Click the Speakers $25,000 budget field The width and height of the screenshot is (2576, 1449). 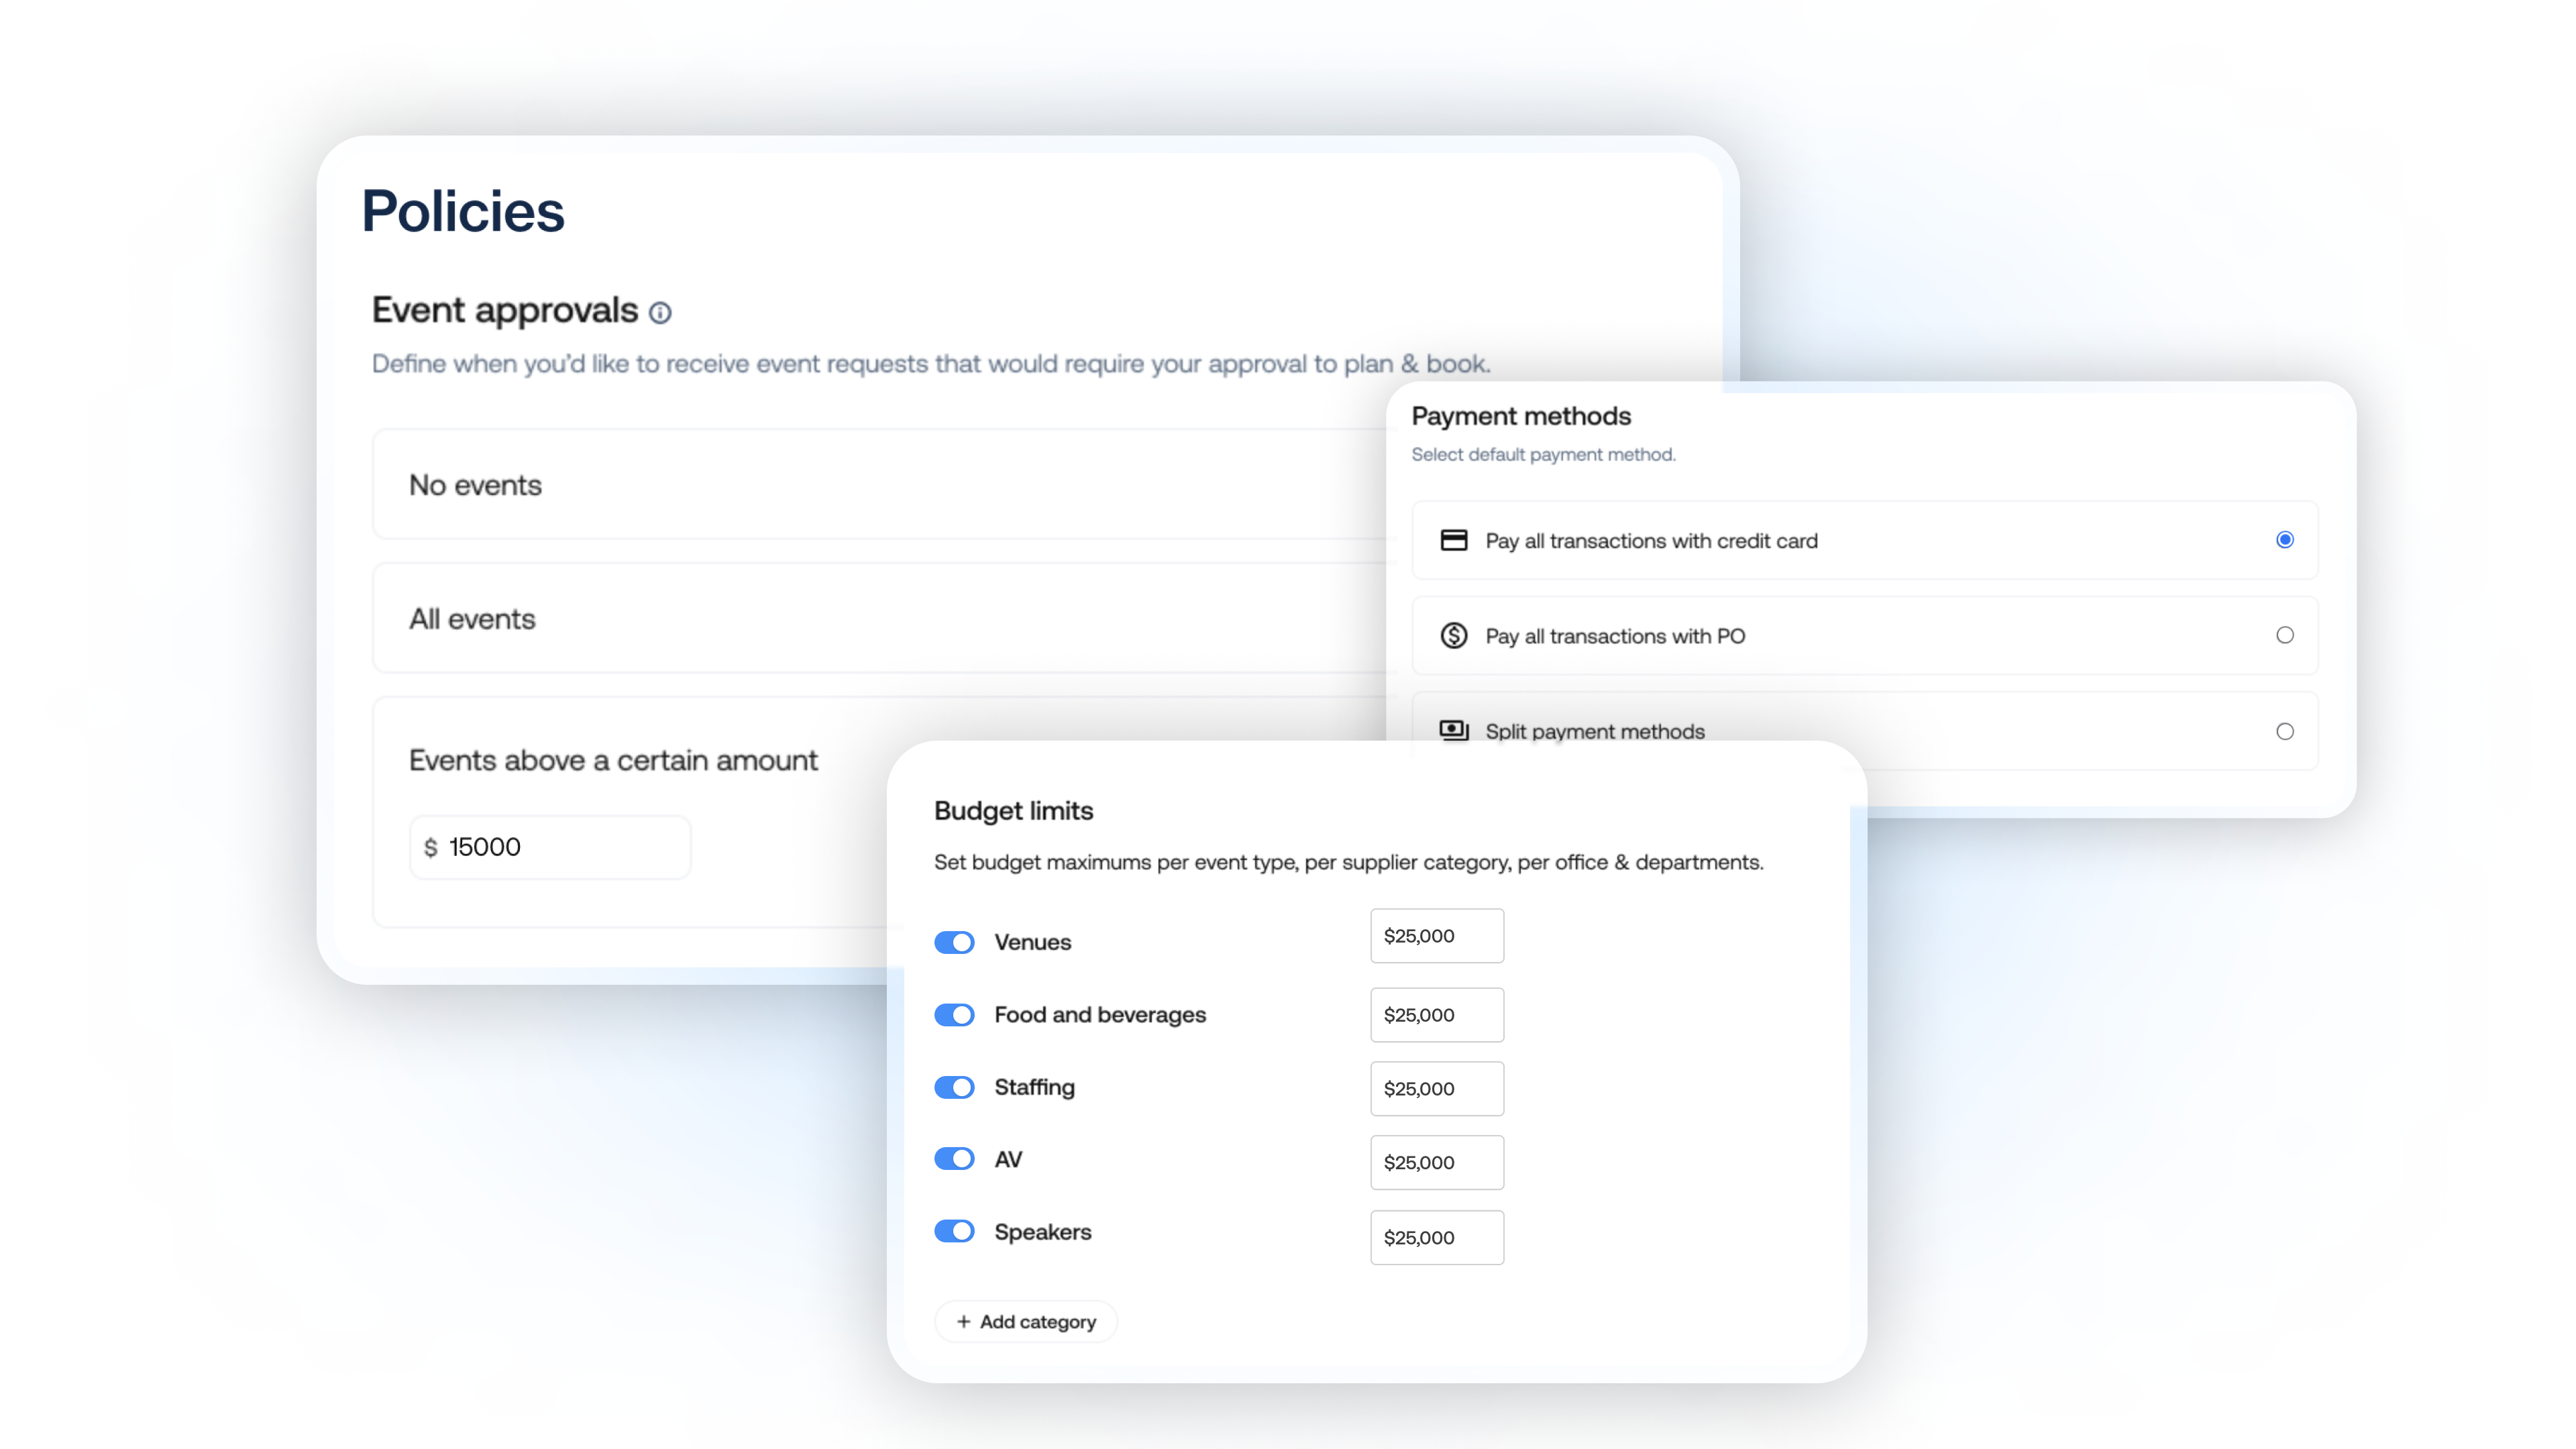coord(1436,1237)
